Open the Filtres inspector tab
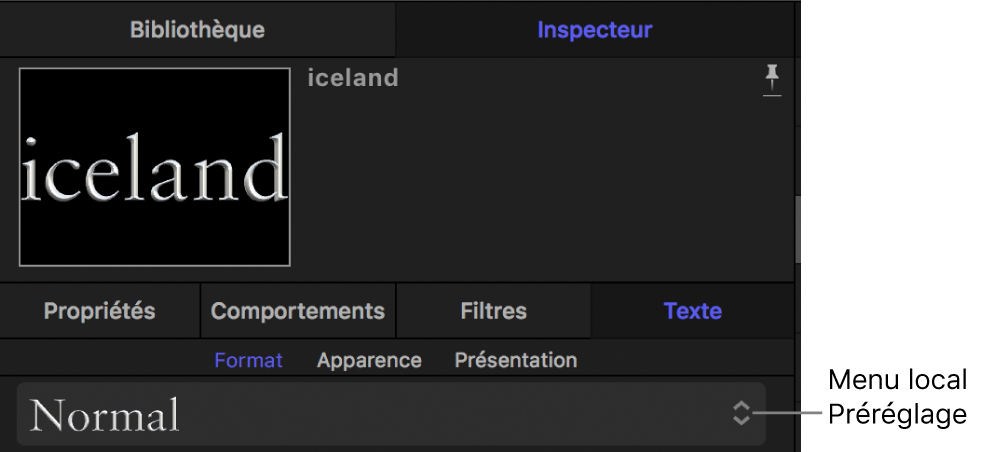The image size is (990, 452). [494, 311]
